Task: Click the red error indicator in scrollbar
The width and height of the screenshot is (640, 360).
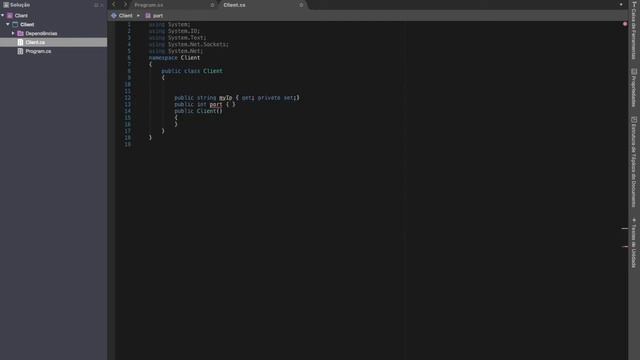Action: click(625, 24)
